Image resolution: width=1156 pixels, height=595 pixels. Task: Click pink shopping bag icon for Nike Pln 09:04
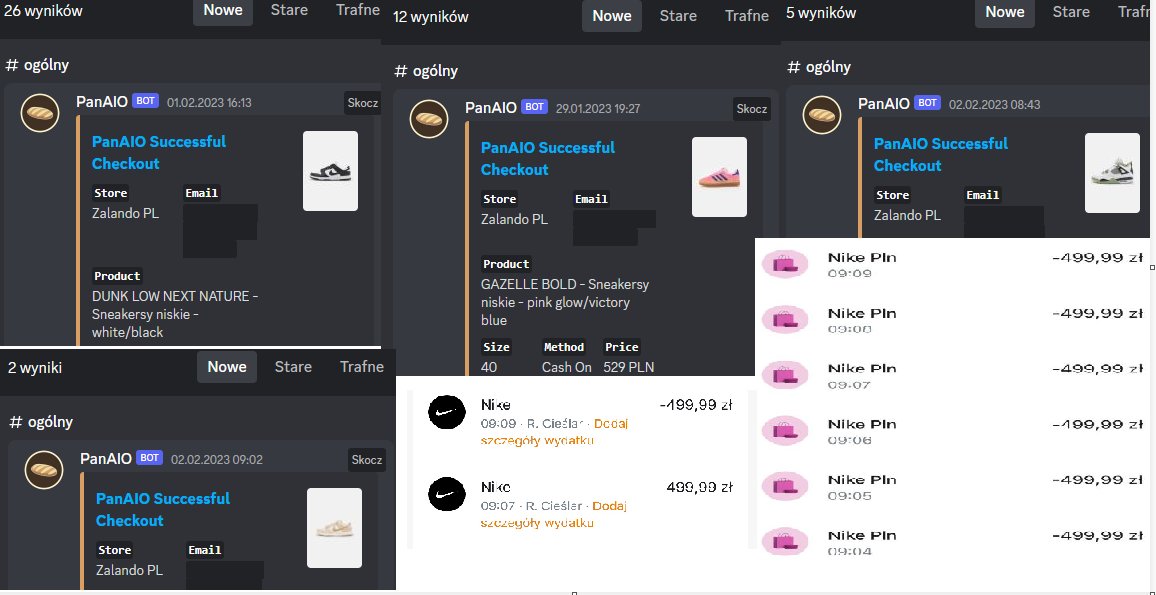[785, 540]
